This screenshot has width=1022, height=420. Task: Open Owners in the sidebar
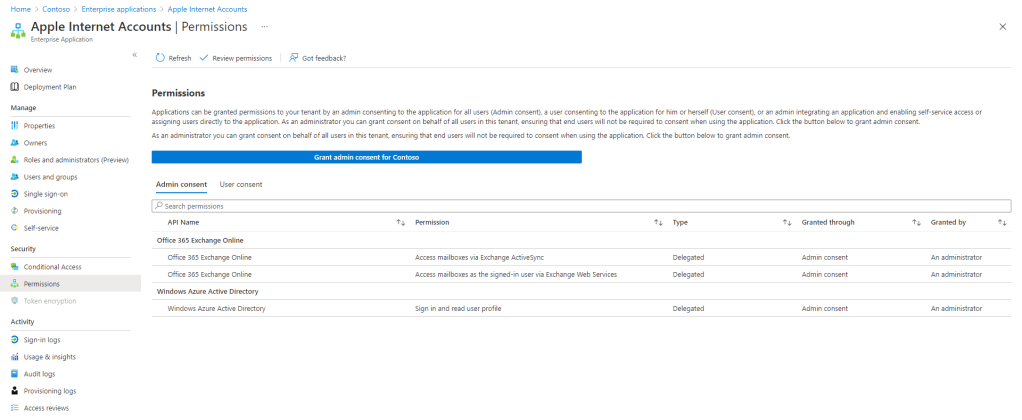coord(36,142)
